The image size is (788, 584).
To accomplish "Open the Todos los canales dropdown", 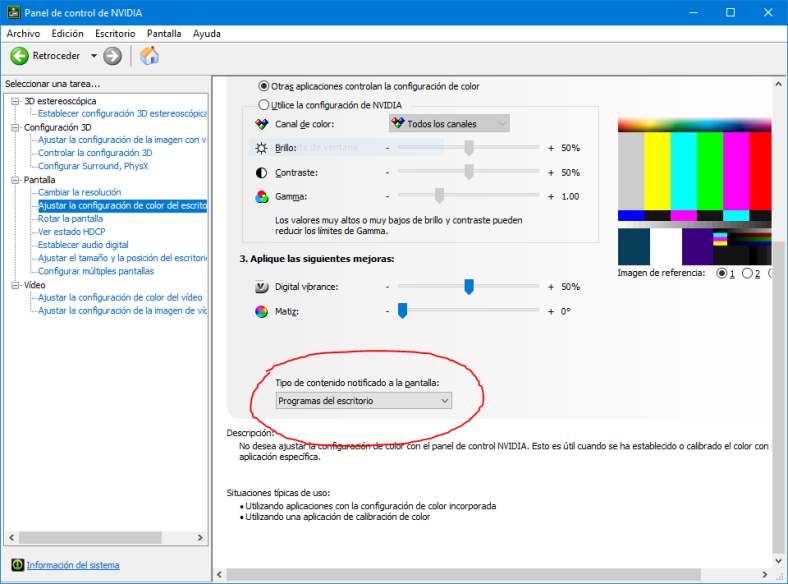I will coord(449,124).
